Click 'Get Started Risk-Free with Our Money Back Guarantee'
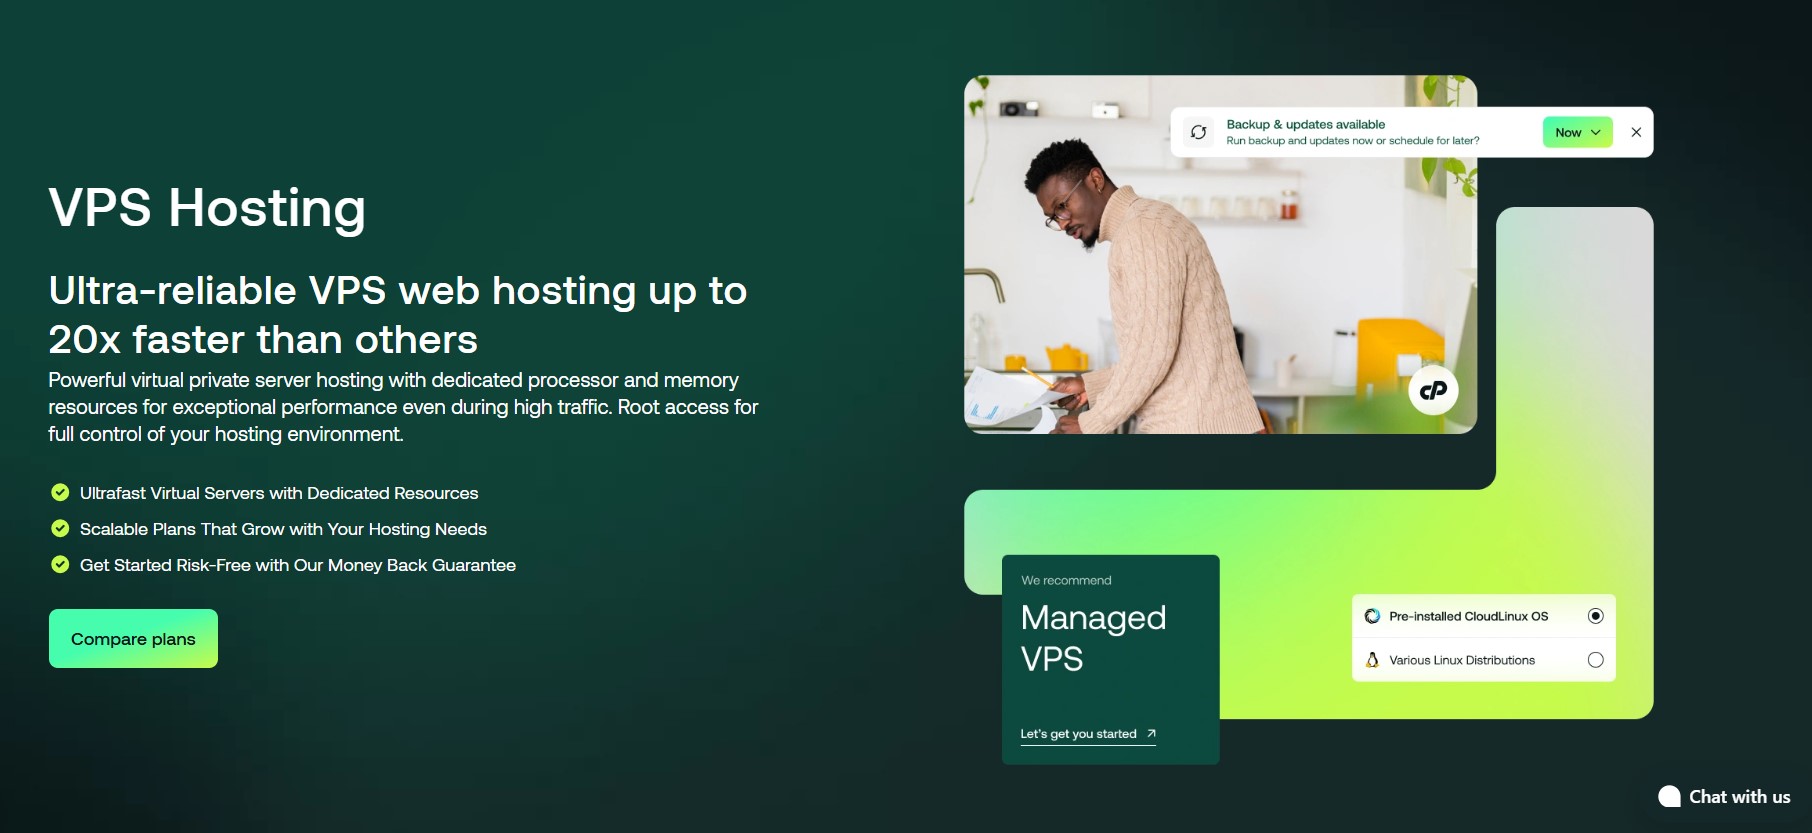Viewport: 1812px width, 833px height. point(298,565)
